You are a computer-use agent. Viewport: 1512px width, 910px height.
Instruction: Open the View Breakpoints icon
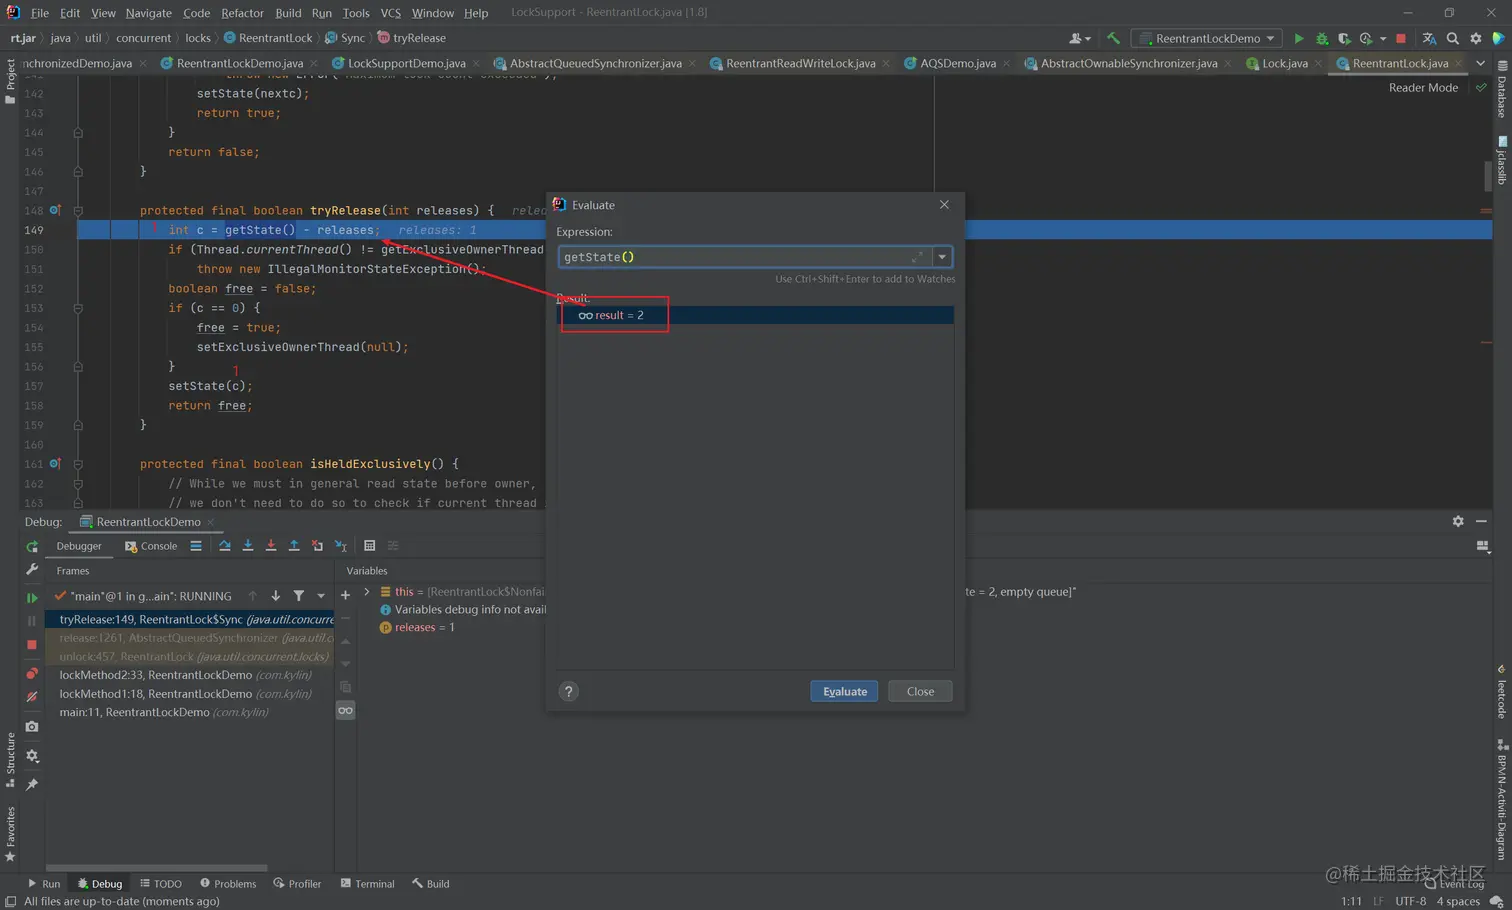point(32,674)
